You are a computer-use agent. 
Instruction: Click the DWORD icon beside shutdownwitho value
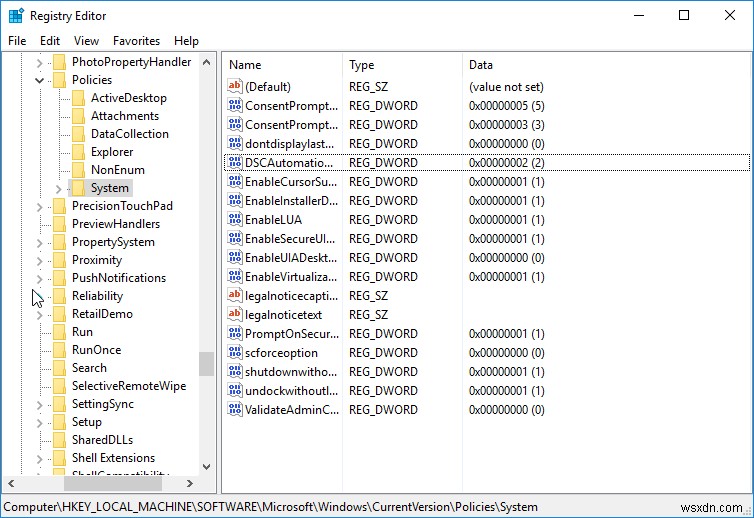click(235, 371)
